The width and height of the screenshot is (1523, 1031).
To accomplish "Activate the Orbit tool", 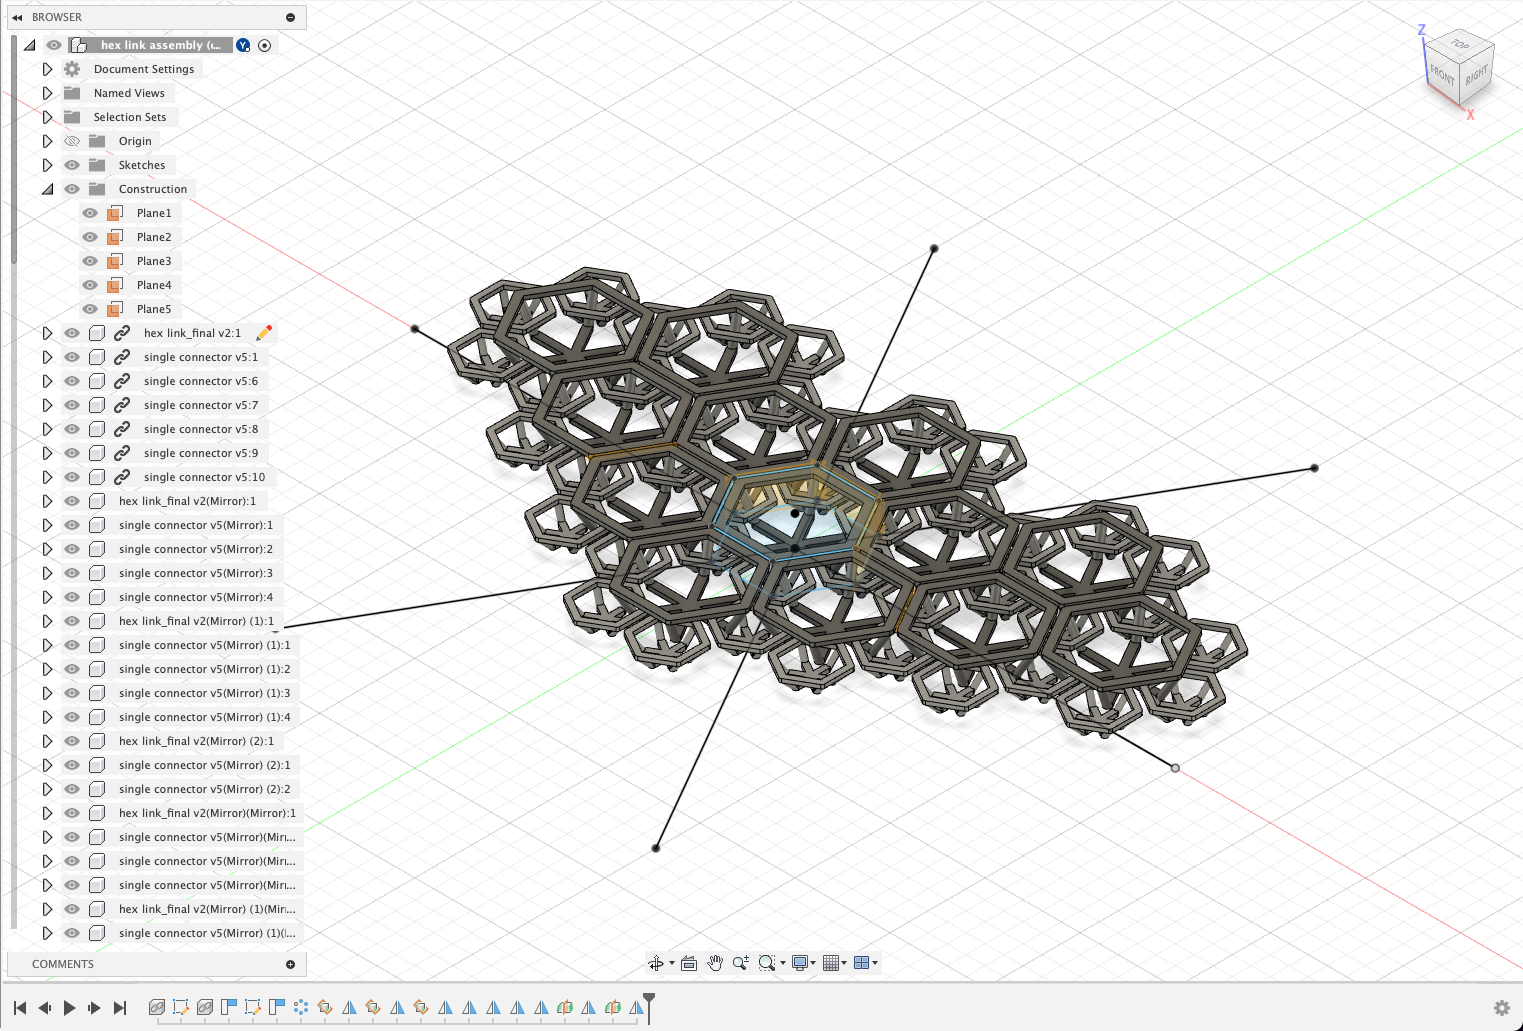I will 656,963.
